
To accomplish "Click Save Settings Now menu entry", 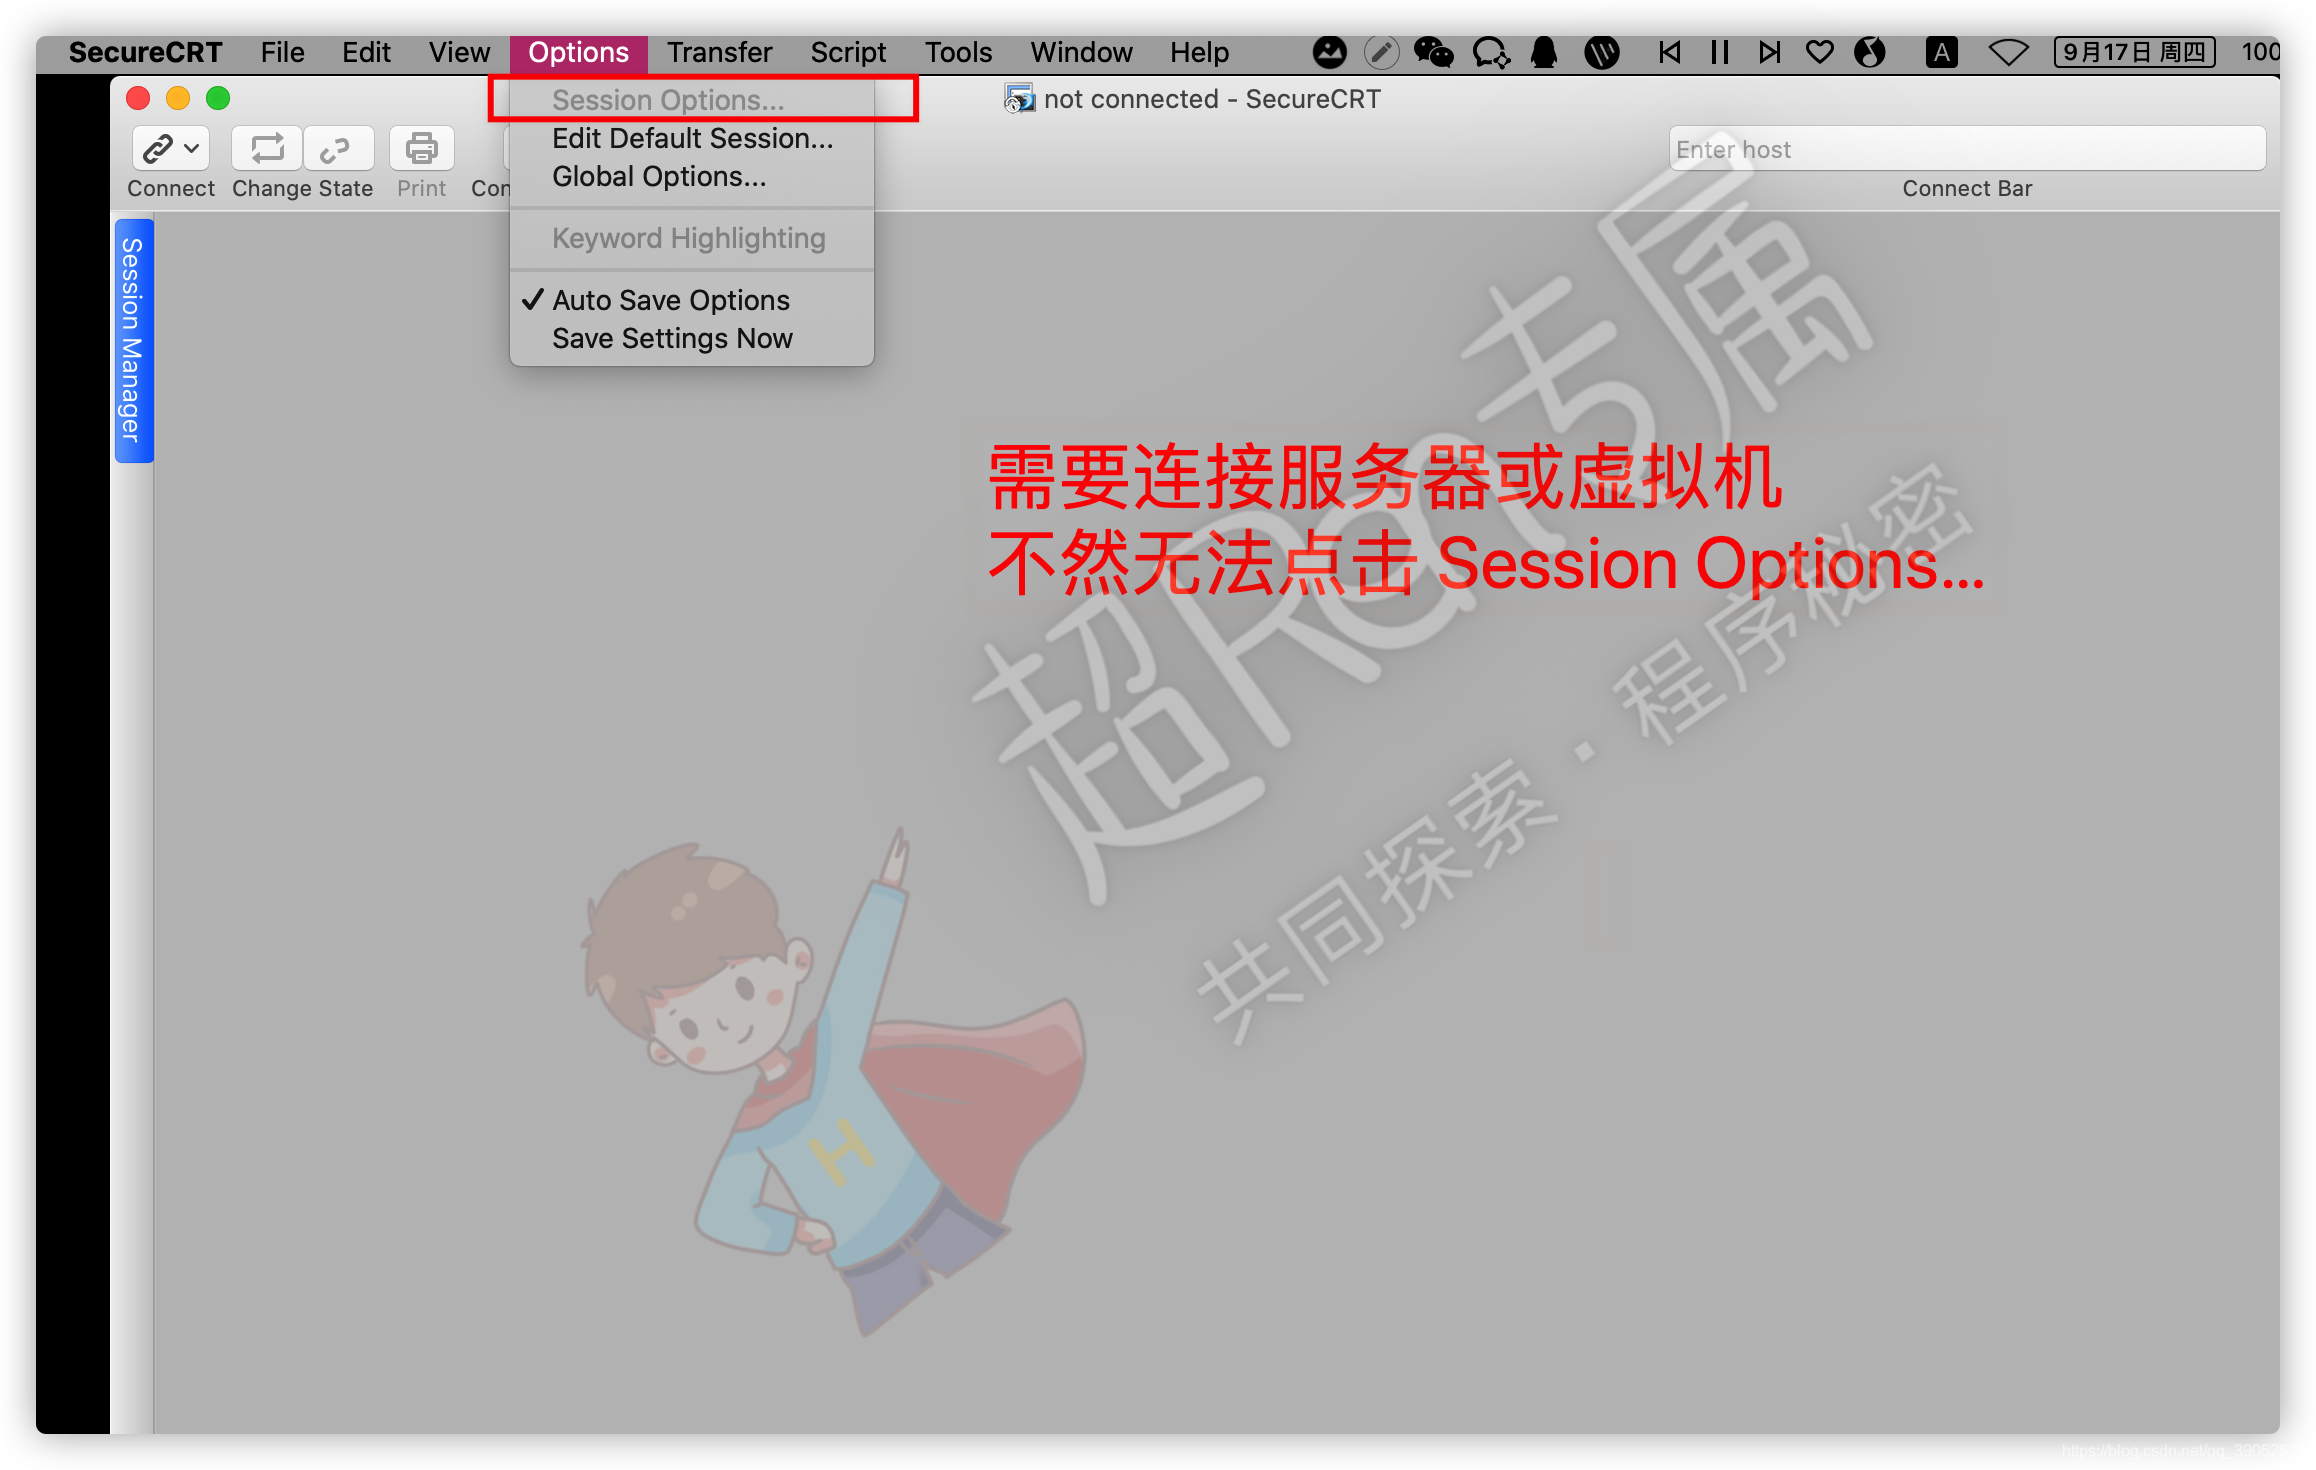I will pyautogui.click(x=692, y=338).
